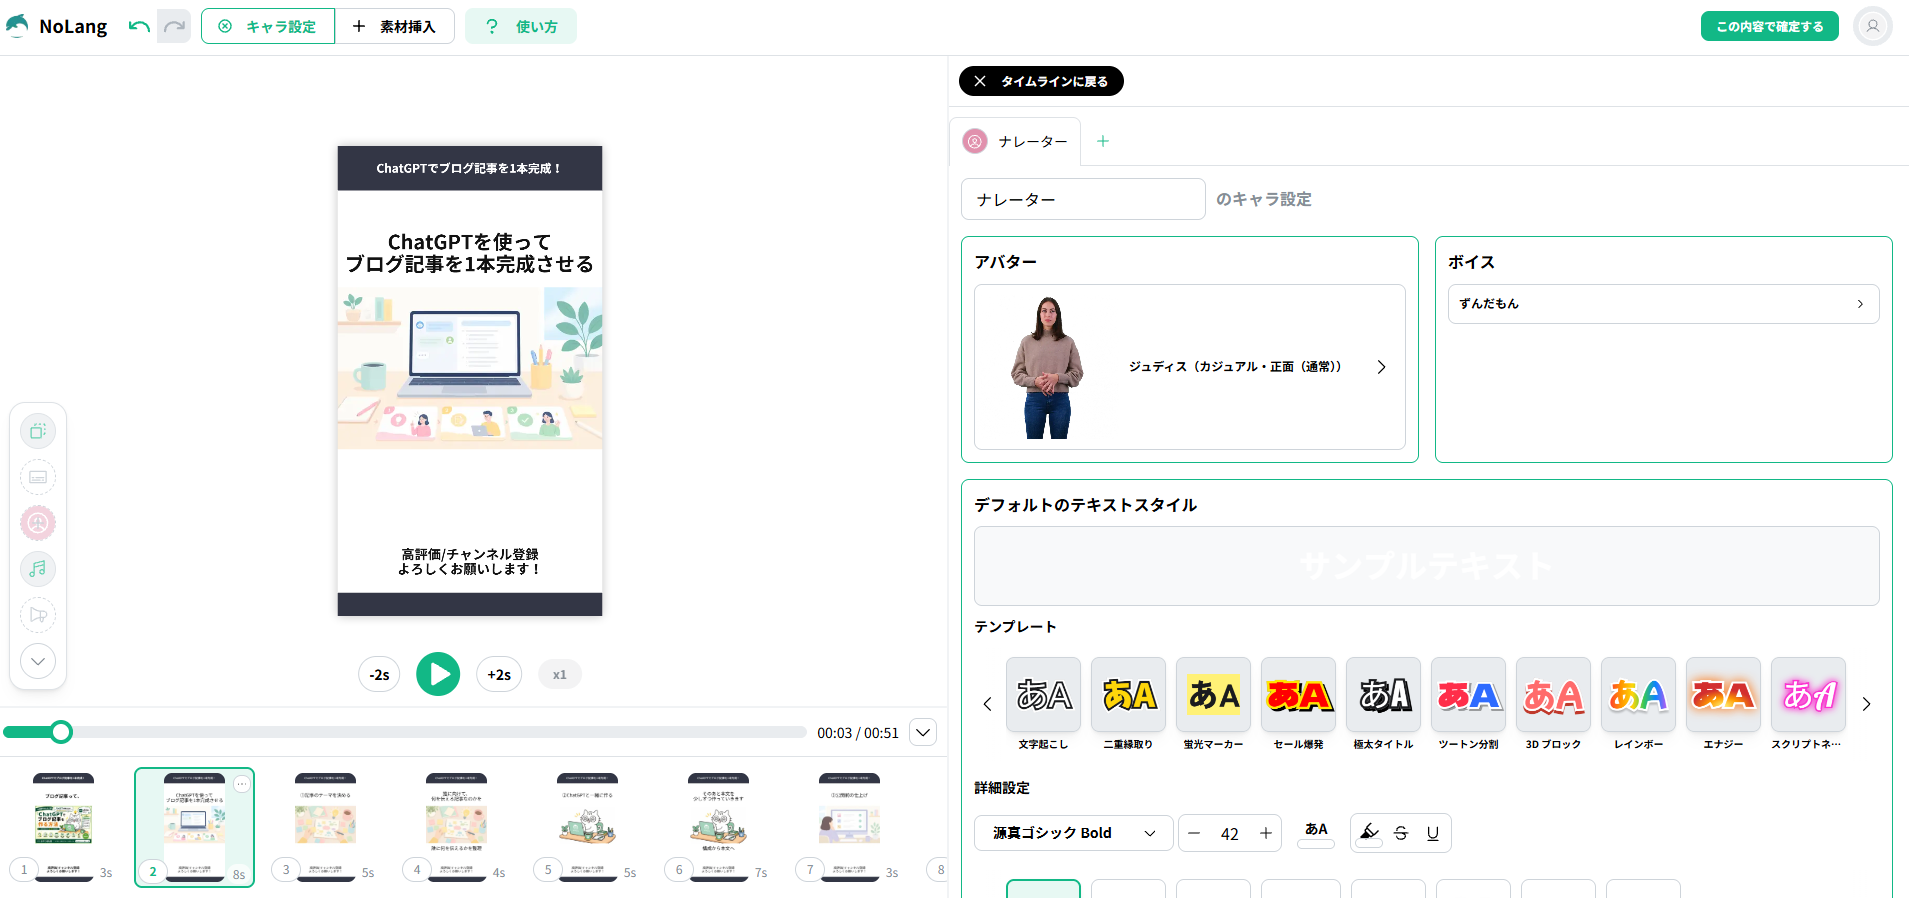The image size is (1913, 898).
Task: Open the text color あA picker
Action: pyautogui.click(x=1316, y=832)
